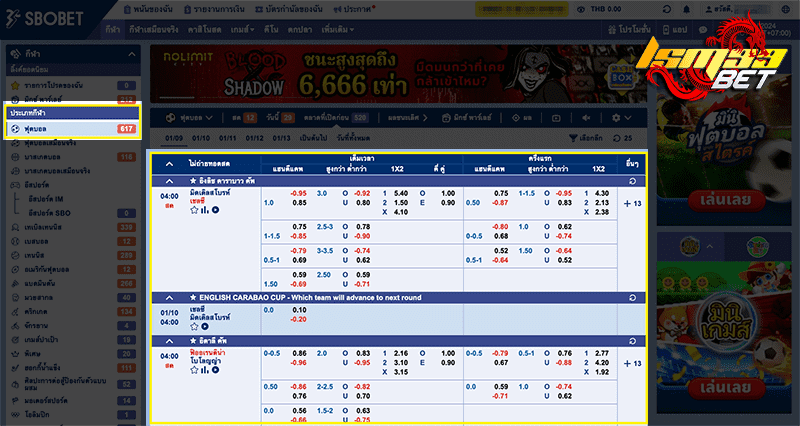Favorite the Fiorentina vs Bologna match star

coord(194,370)
